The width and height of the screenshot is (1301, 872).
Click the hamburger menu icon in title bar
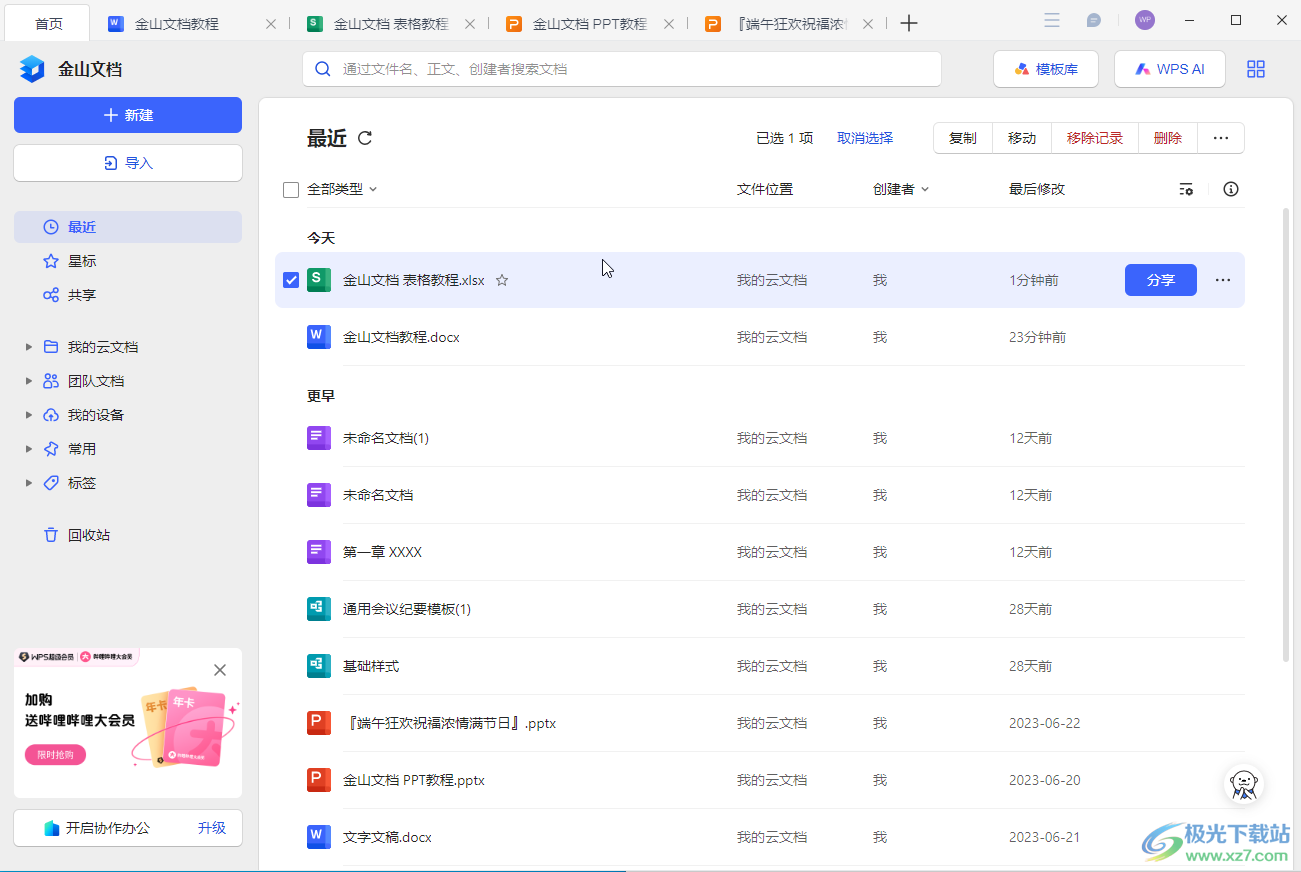(x=1052, y=21)
